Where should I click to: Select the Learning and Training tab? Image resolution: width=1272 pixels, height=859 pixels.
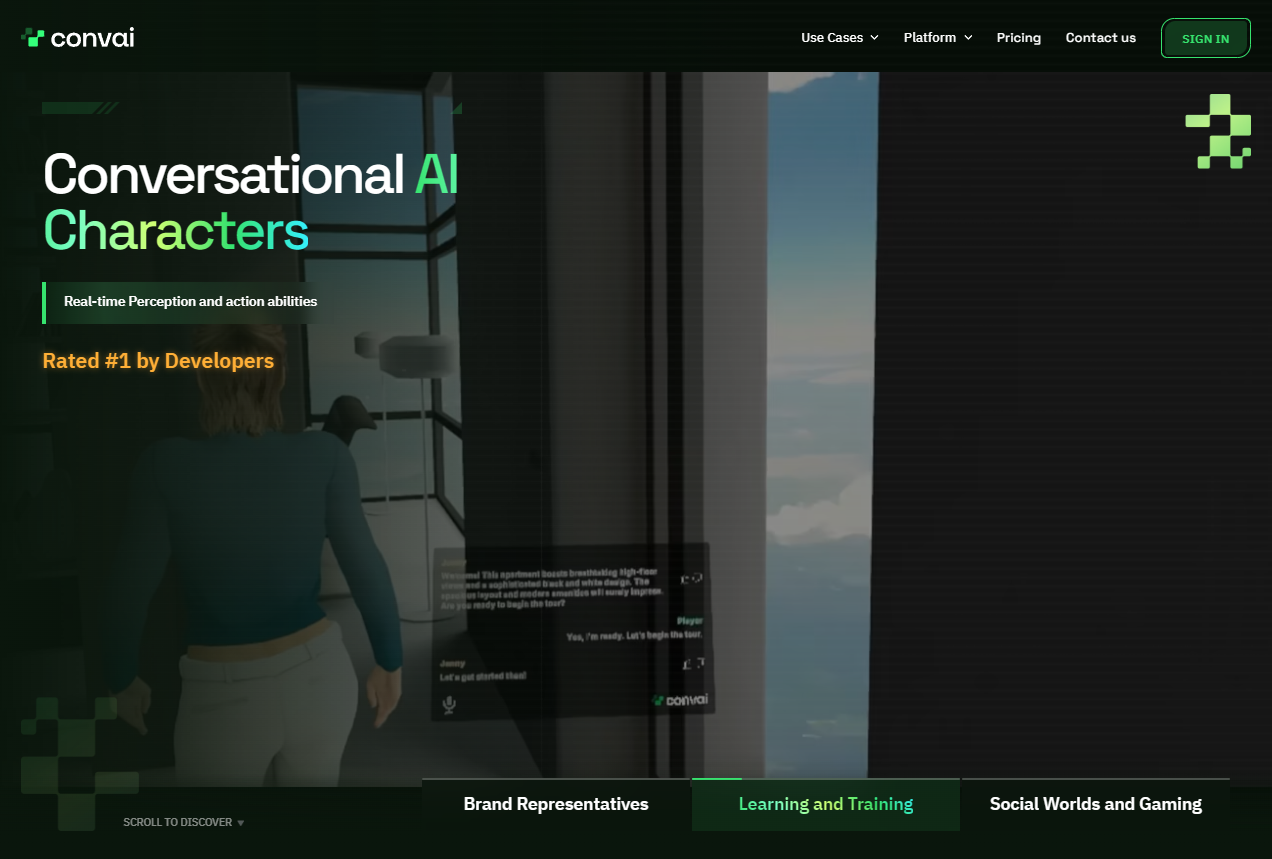coord(825,804)
